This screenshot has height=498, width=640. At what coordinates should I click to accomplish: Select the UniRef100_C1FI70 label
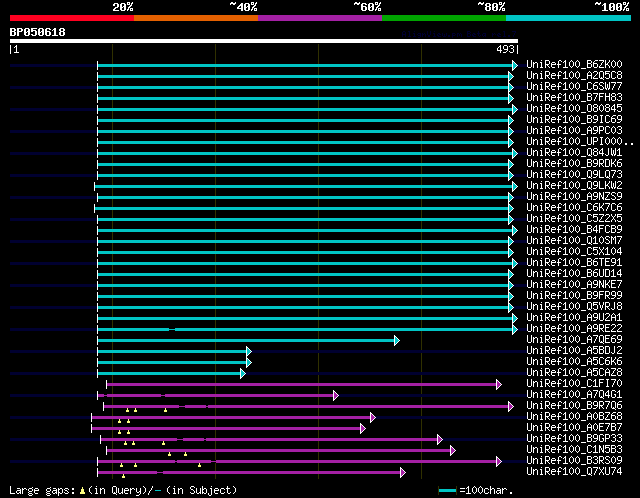point(574,384)
